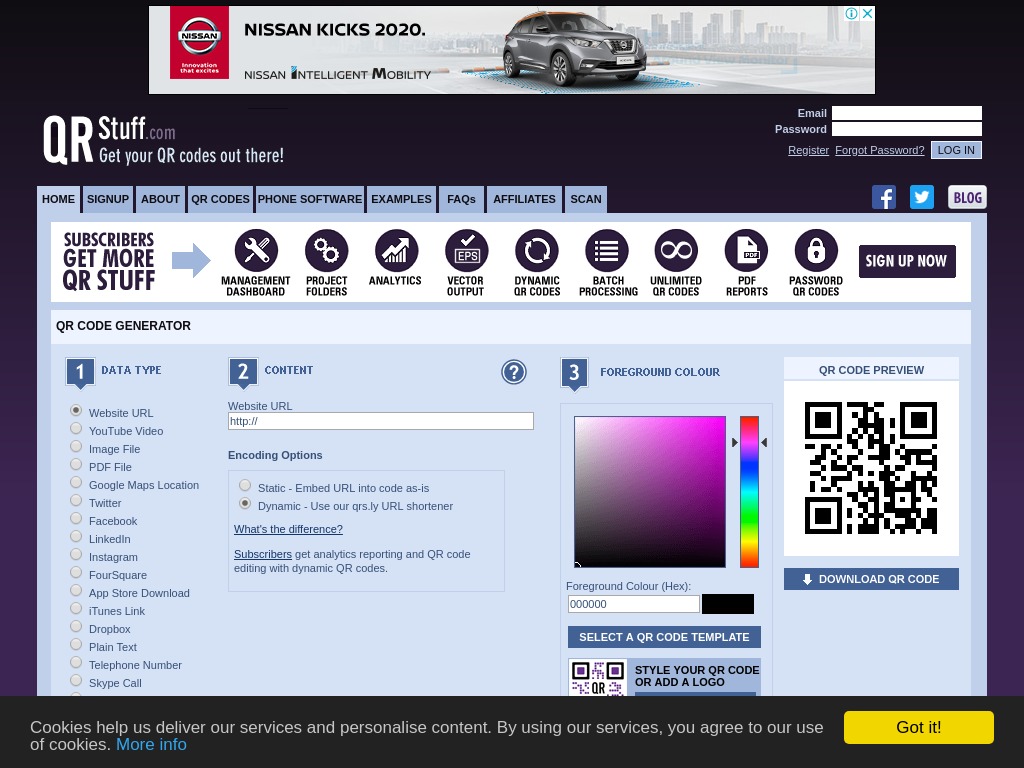Select the YouTube Video data type
The width and height of the screenshot is (1024, 768).
point(76,429)
